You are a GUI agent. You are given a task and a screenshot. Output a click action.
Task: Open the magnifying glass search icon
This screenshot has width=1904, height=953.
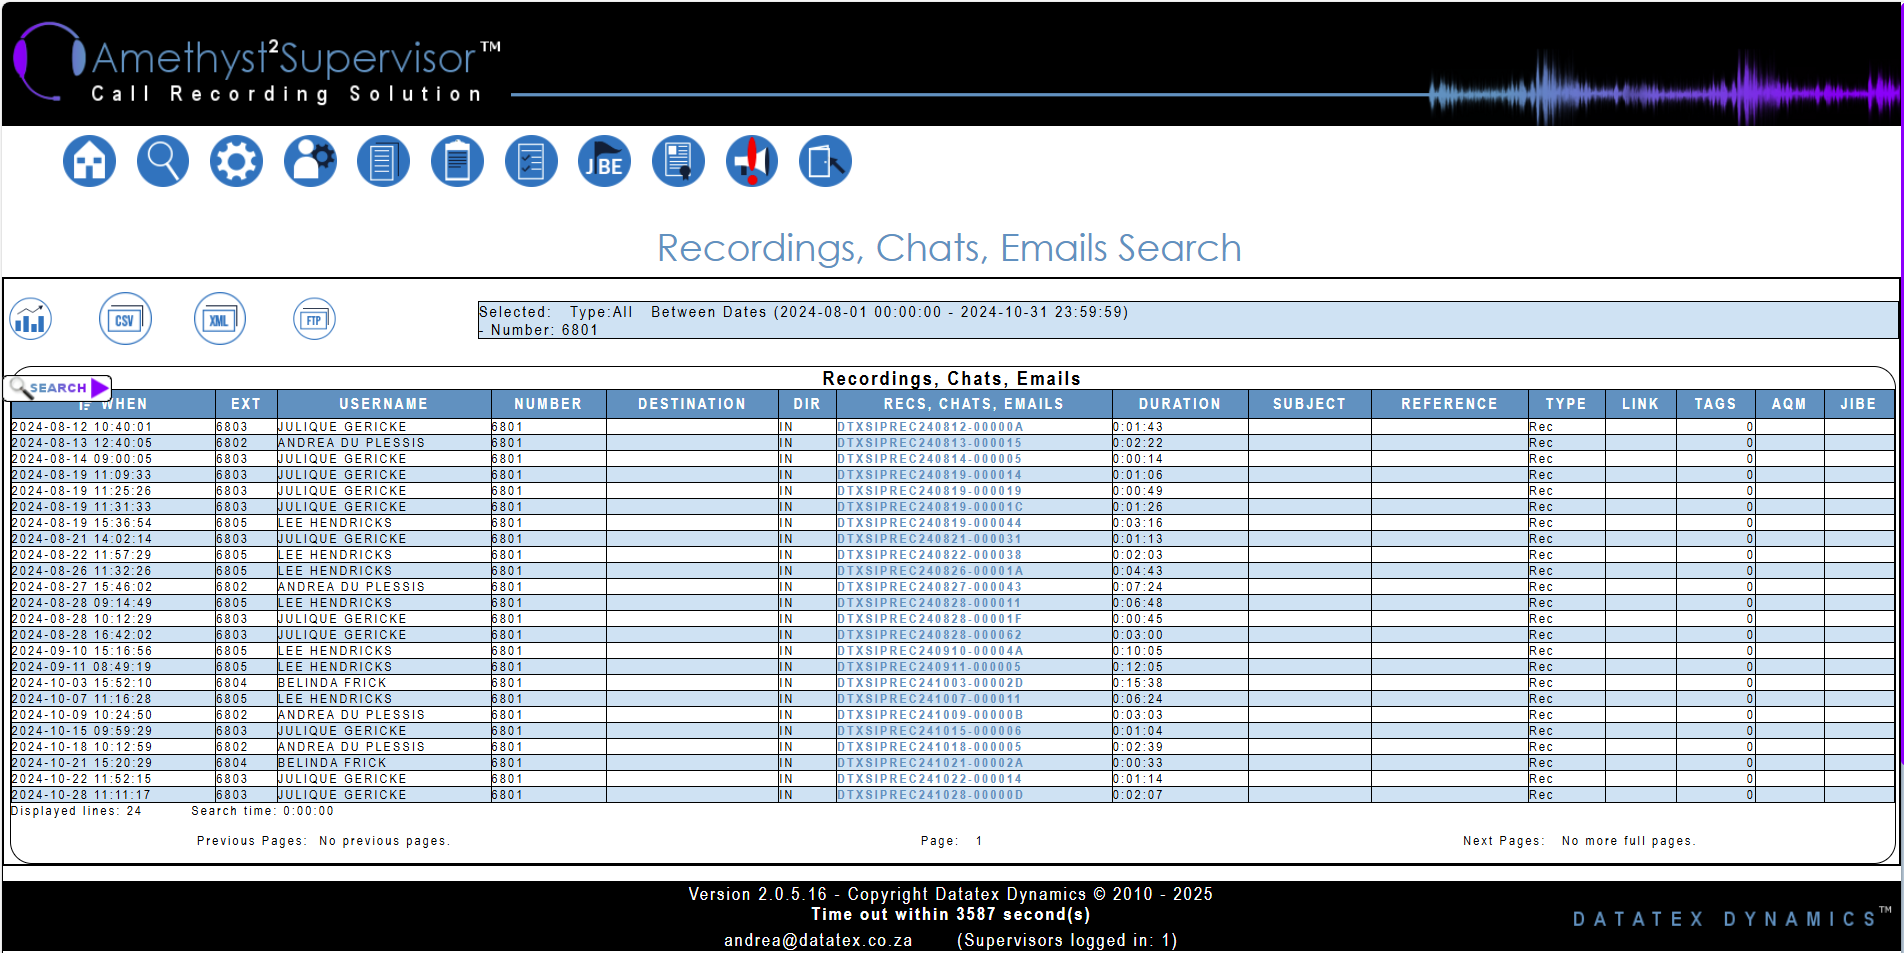click(x=163, y=161)
